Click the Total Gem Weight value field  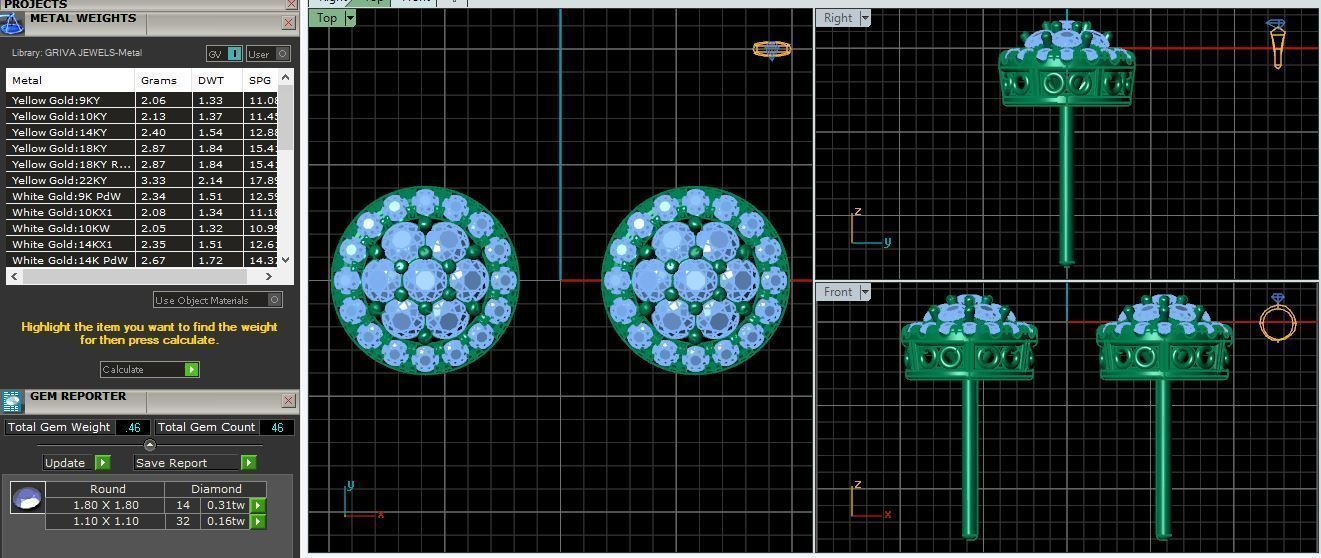click(133, 427)
